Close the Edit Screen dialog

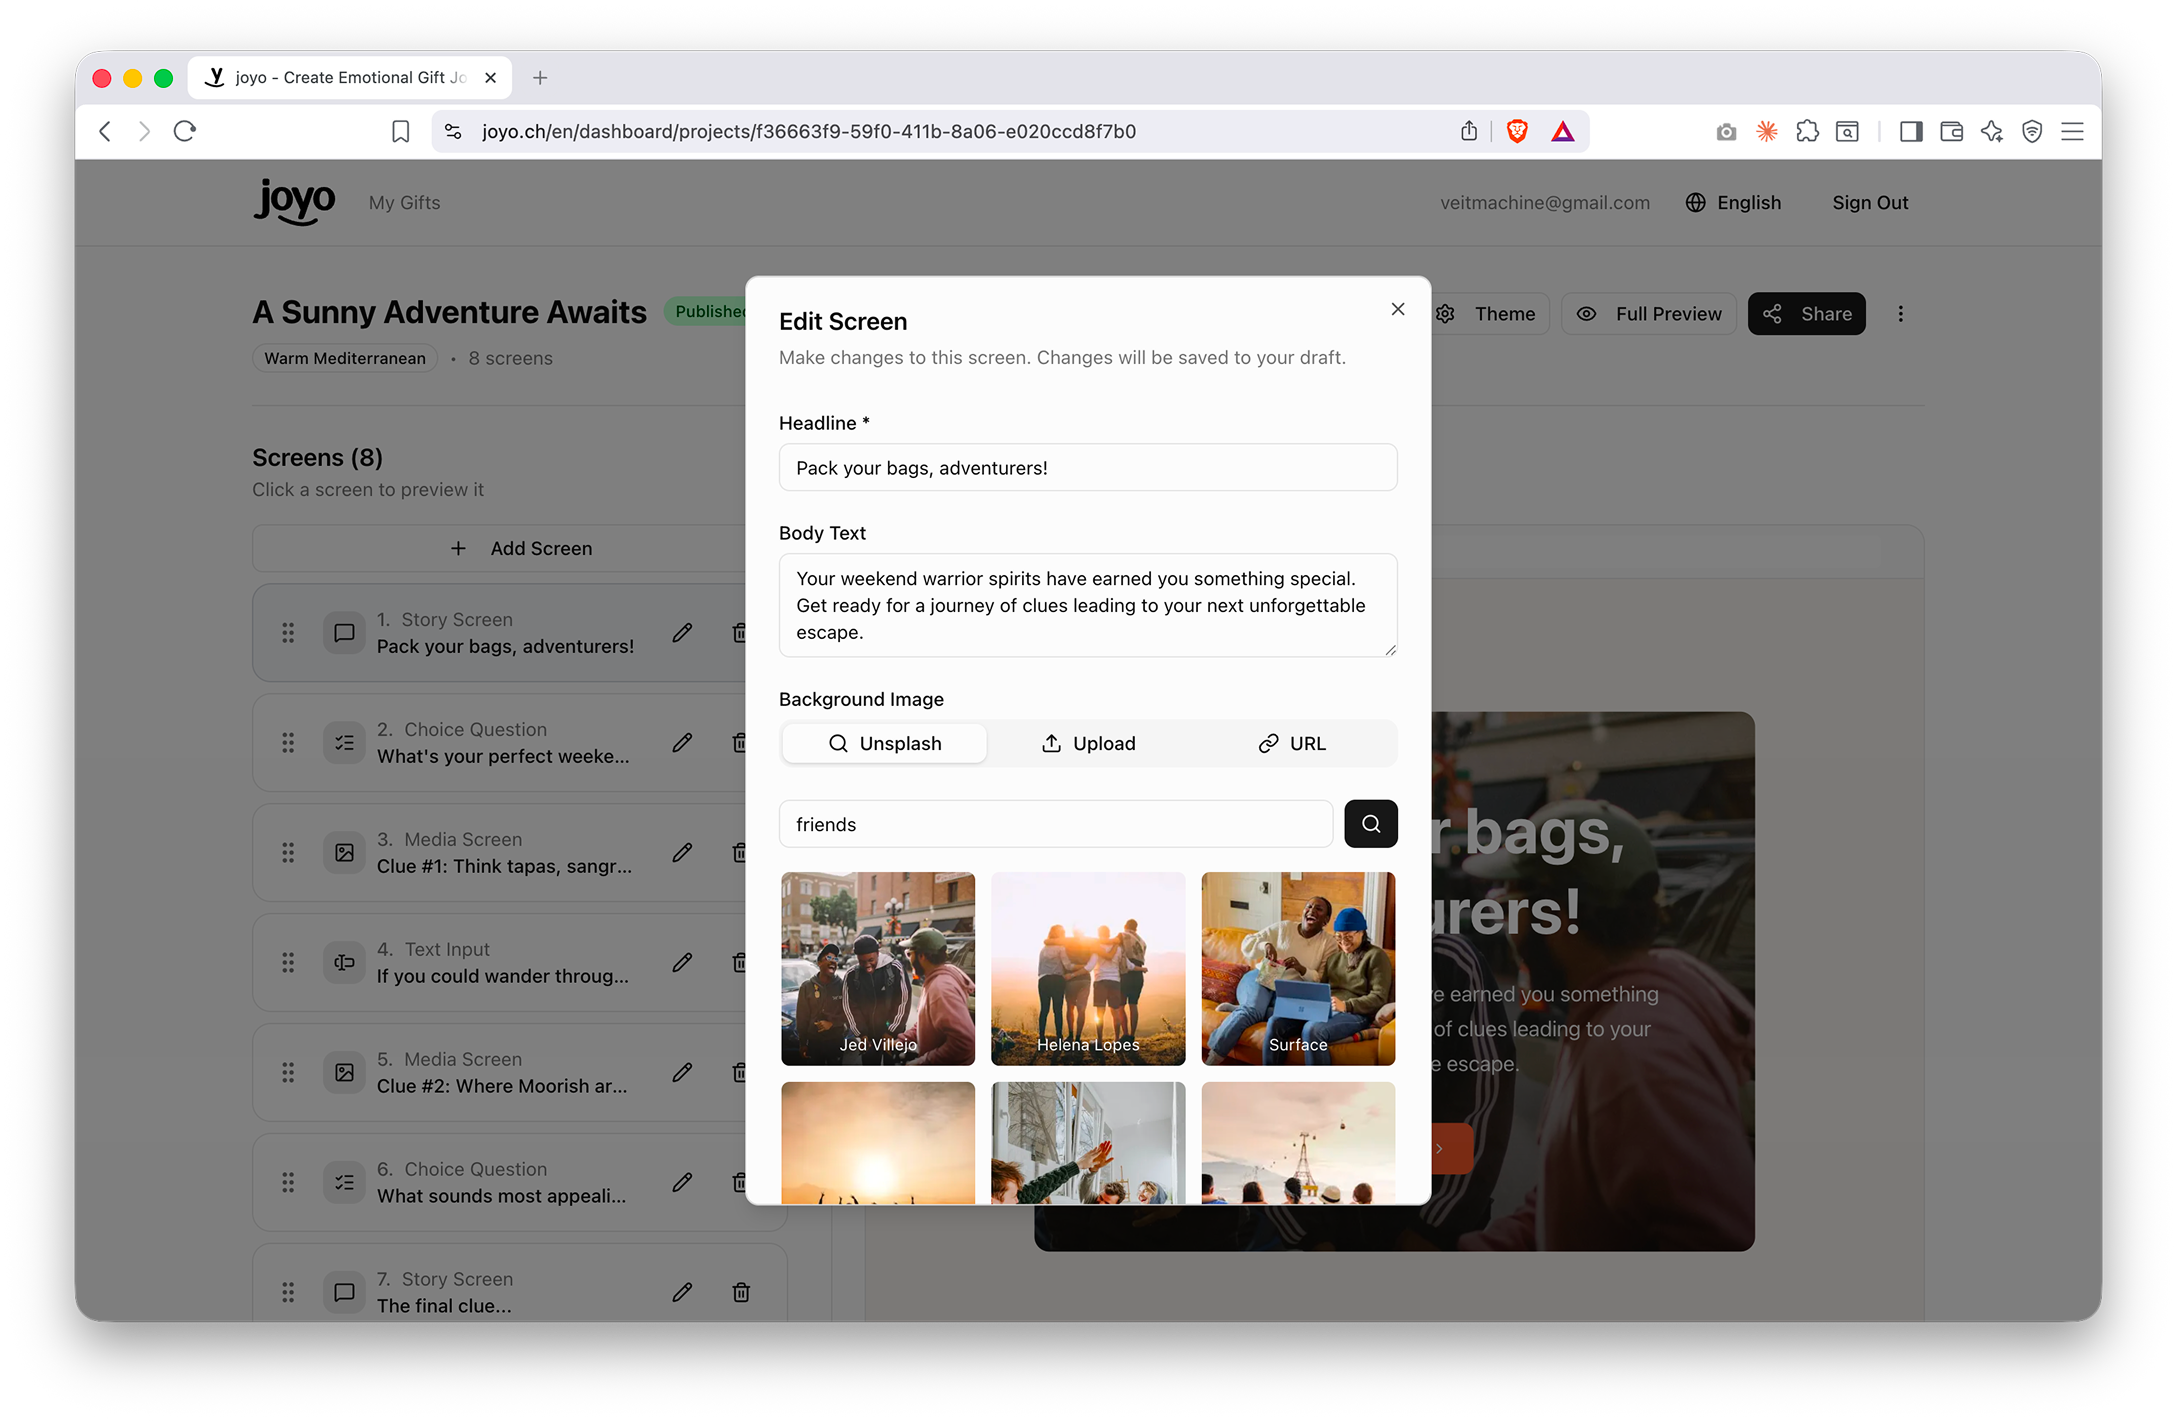coord(1397,309)
